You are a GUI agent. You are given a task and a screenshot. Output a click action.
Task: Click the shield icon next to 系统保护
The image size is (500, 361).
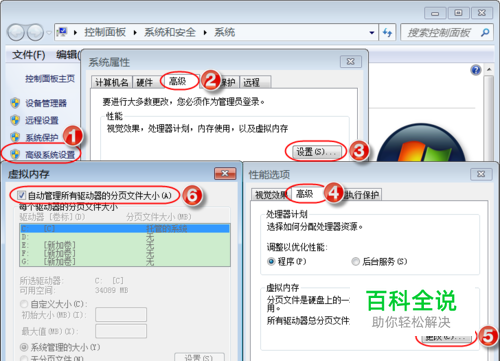click(x=15, y=137)
